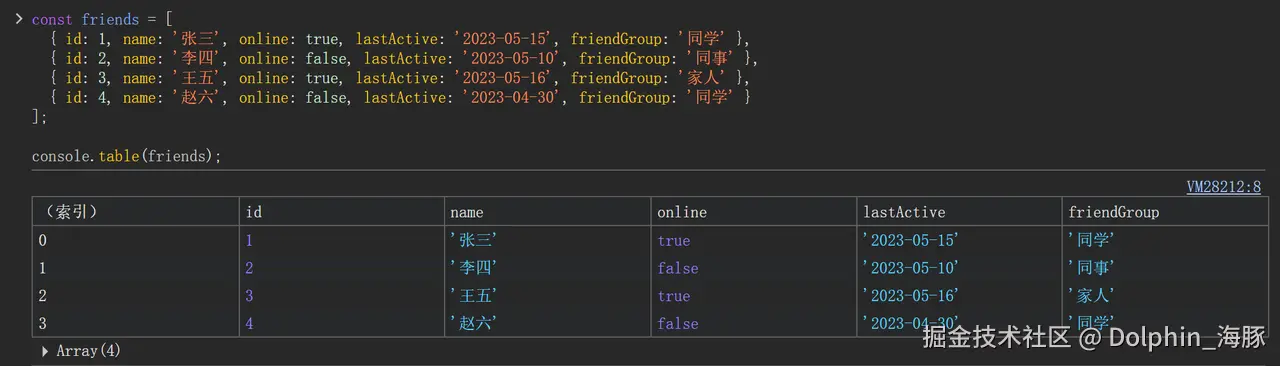1280x366 pixels.
Task: Open the VM28212:8 source link
Action: coord(1224,186)
